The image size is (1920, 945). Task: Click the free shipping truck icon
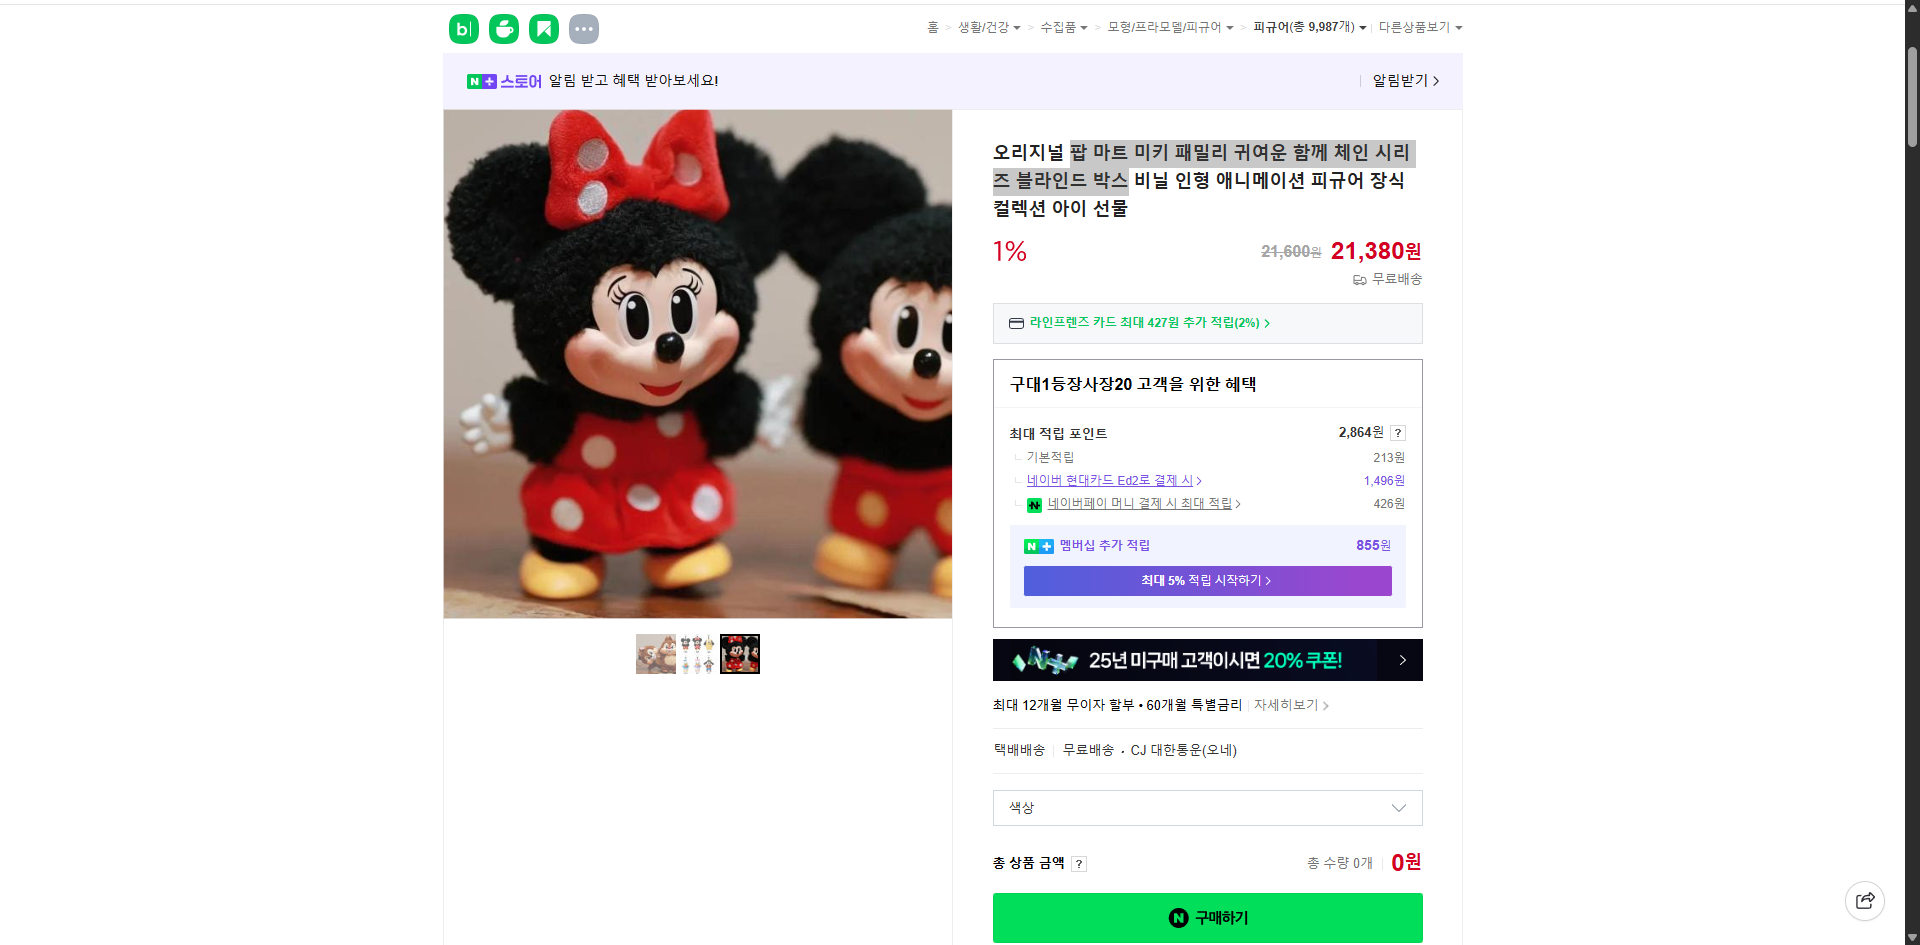pyautogui.click(x=1359, y=280)
